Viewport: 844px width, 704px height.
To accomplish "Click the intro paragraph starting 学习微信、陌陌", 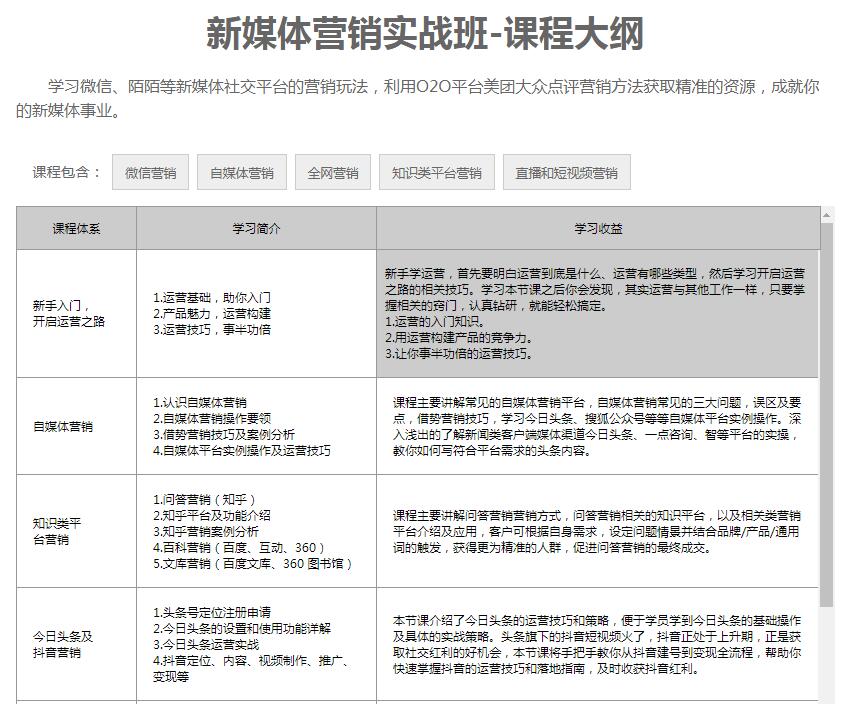I will pyautogui.click(x=418, y=98).
